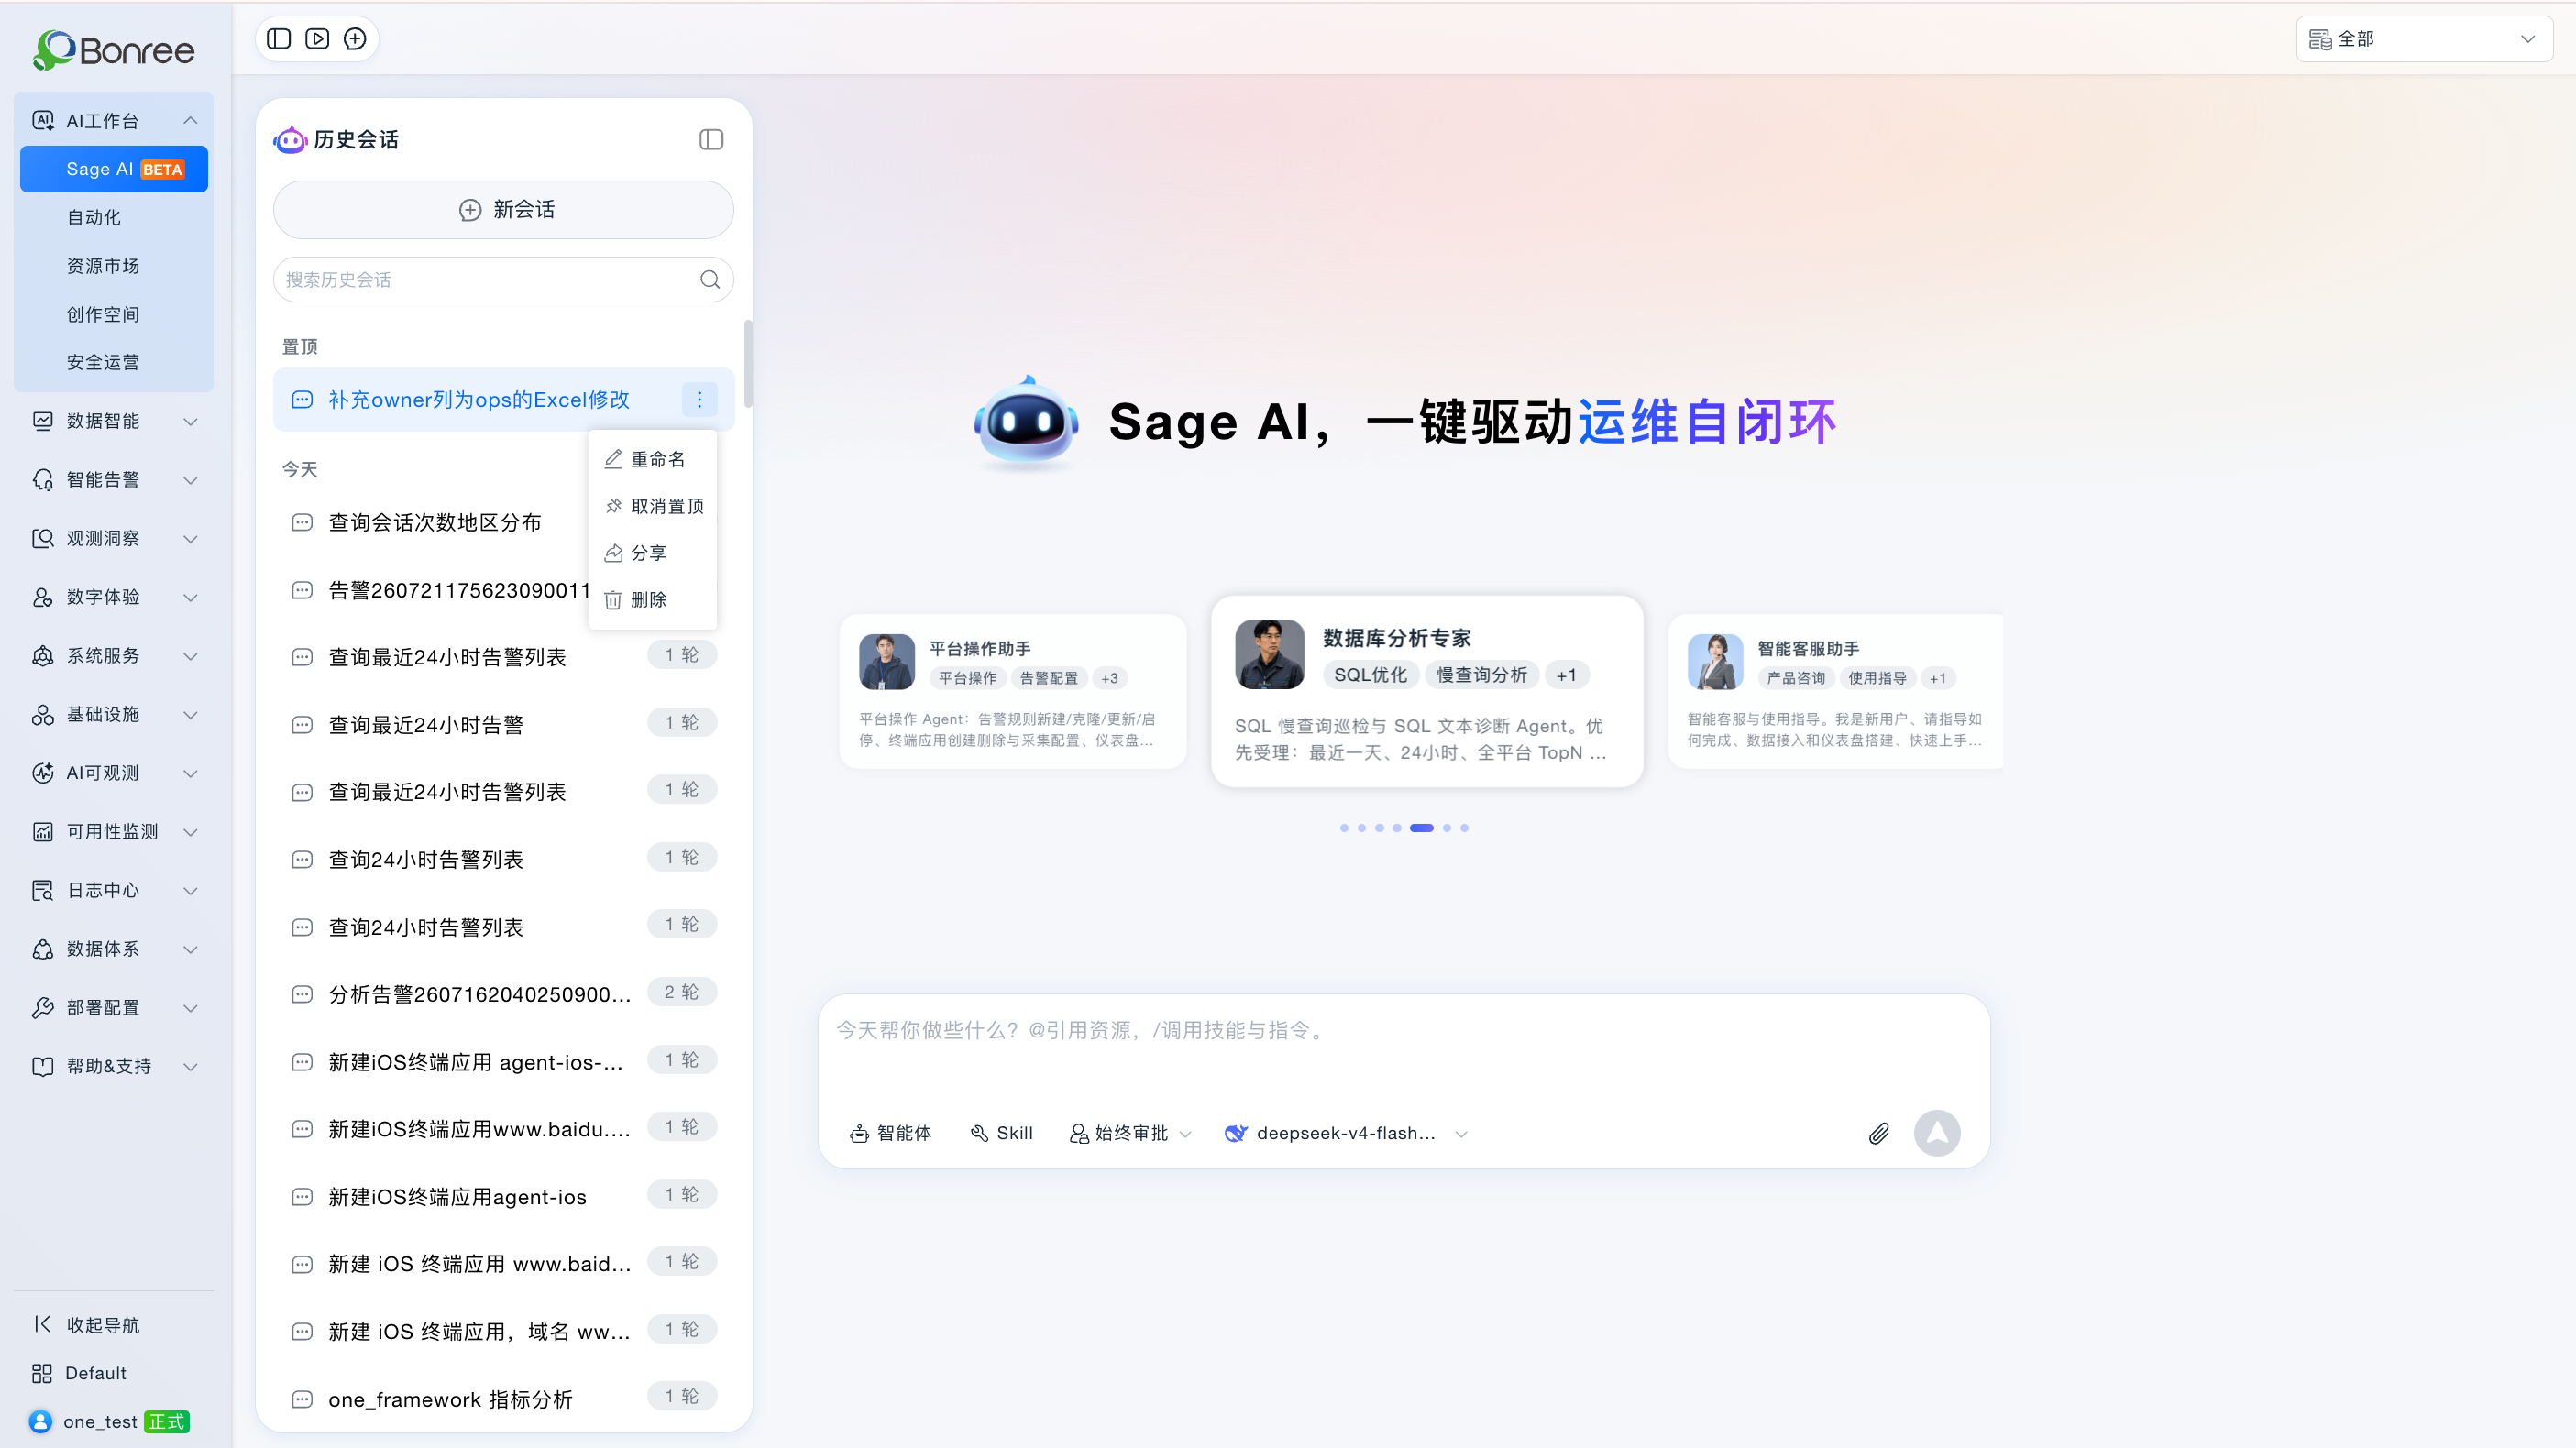The image size is (2576, 1448).
Task: Open the 平台操作助手 agent card
Action: pos(1013,691)
